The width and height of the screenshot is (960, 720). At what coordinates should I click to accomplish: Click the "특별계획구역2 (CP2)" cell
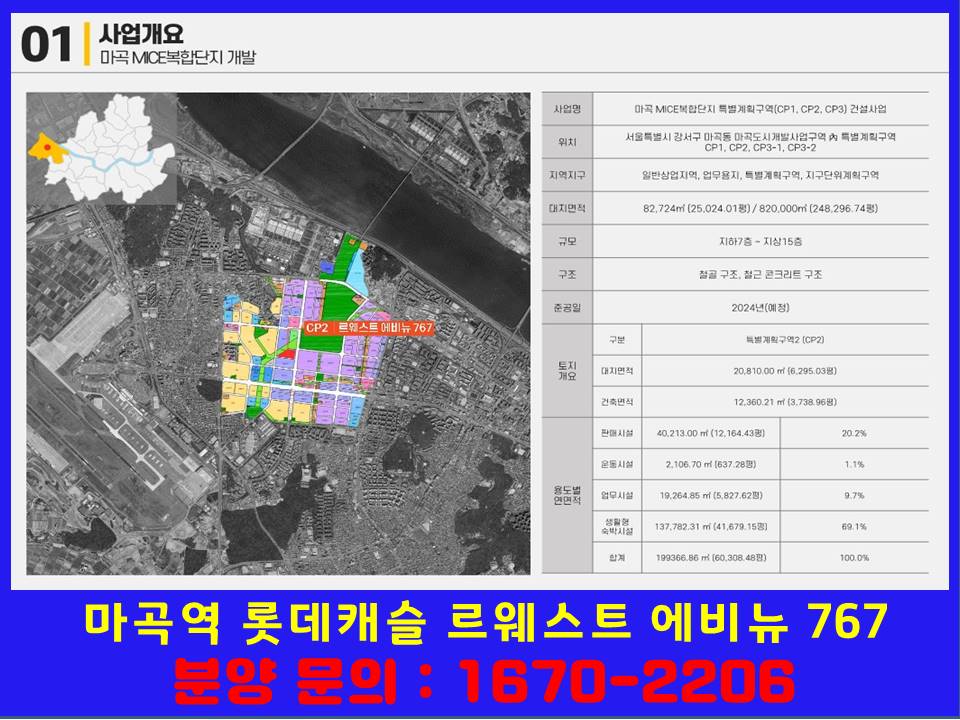(785, 340)
